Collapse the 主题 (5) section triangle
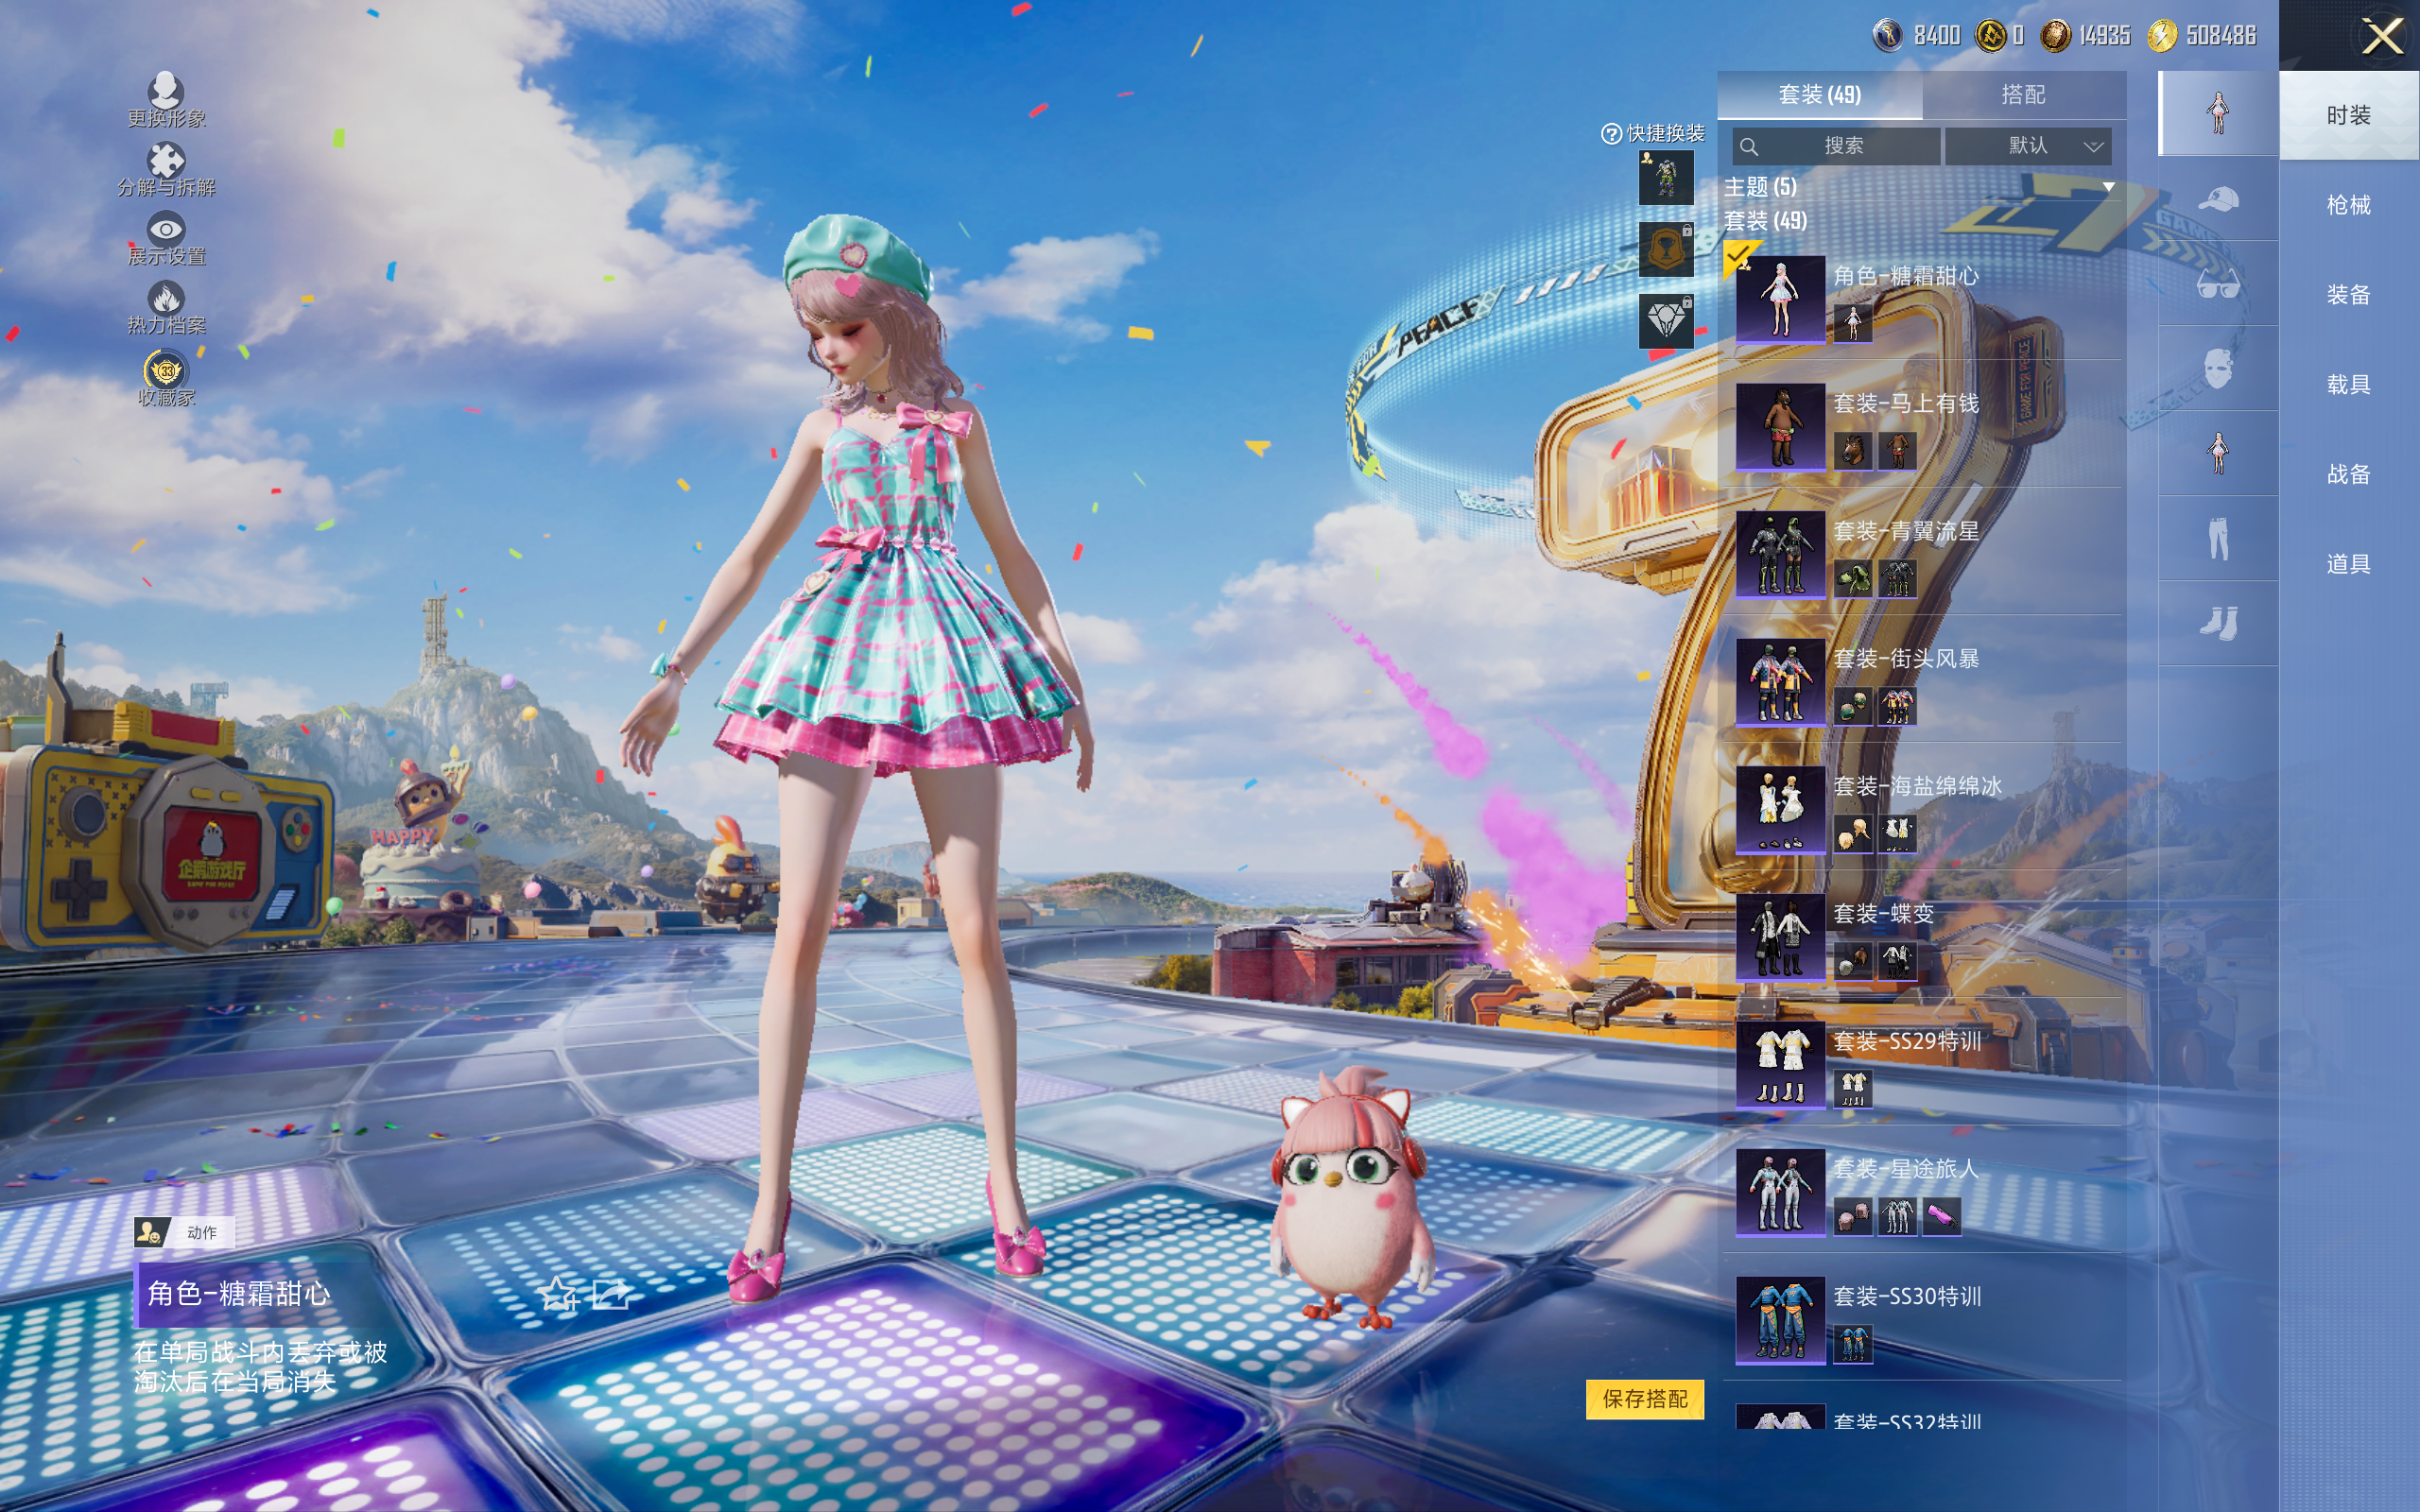This screenshot has width=2420, height=1512. click(x=2109, y=187)
